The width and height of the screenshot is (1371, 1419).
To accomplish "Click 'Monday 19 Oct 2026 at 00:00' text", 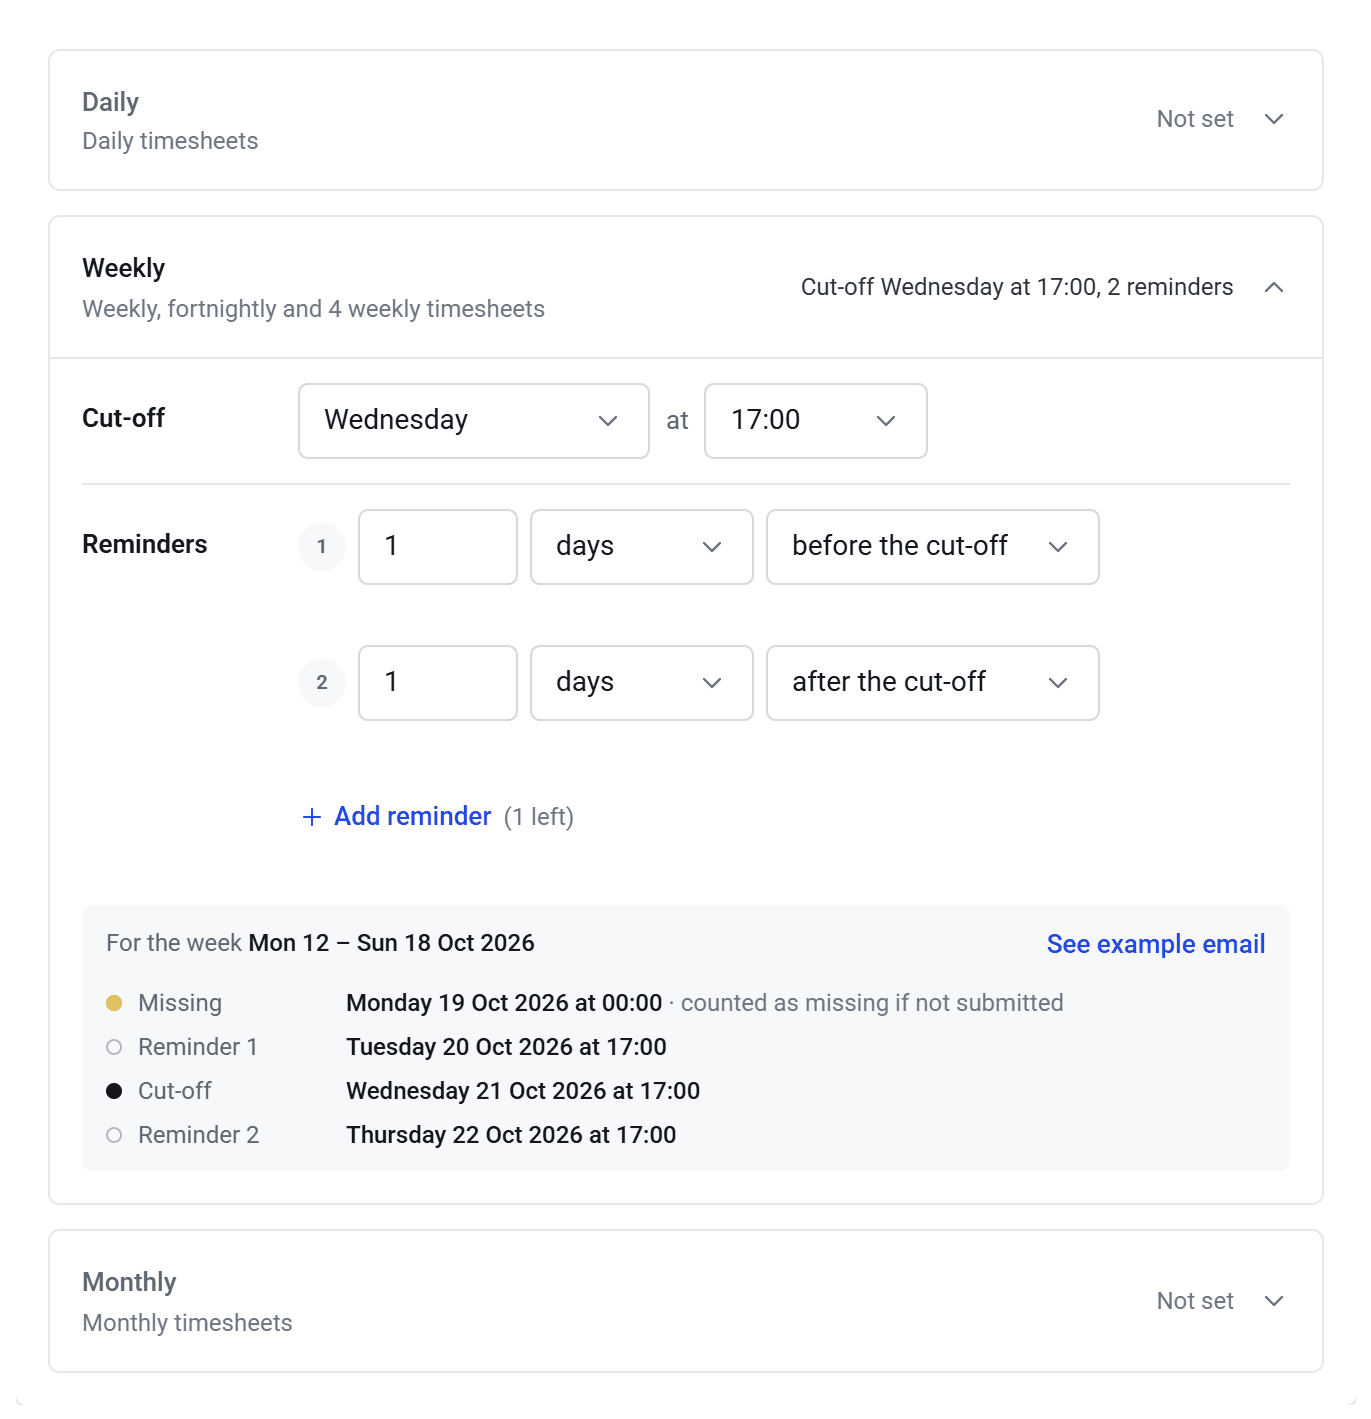I will tap(504, 1003).
